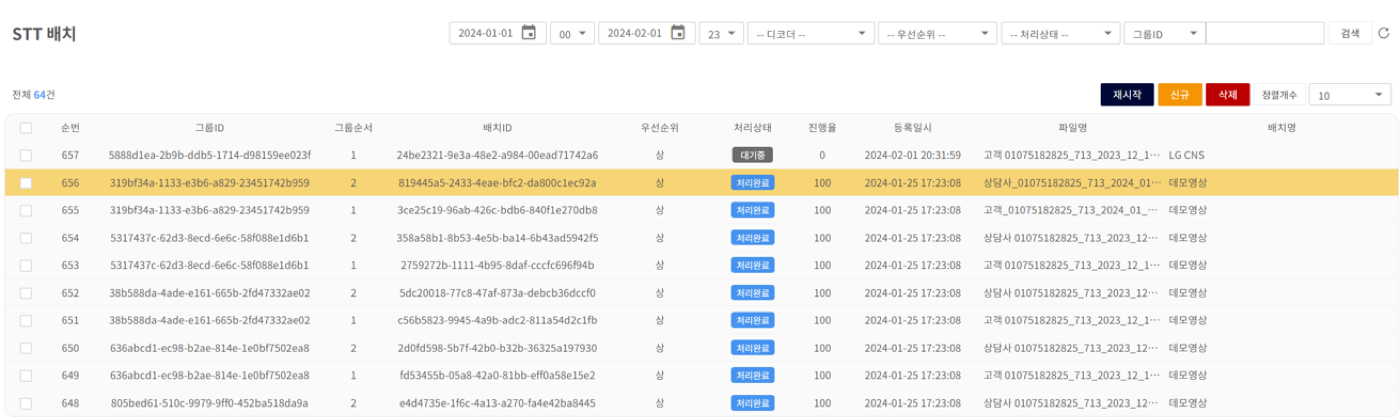Select batch ID 24be2321-9e3a-48e2-a984-00ead71742a6
1400x417 pixels.
click(497, 155)
